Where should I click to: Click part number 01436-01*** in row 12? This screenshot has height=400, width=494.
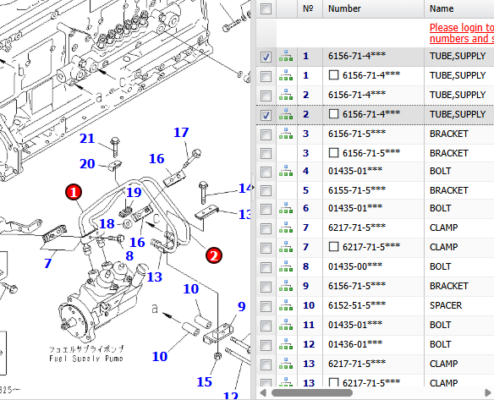pyautogui.click(x=355, y=344)
